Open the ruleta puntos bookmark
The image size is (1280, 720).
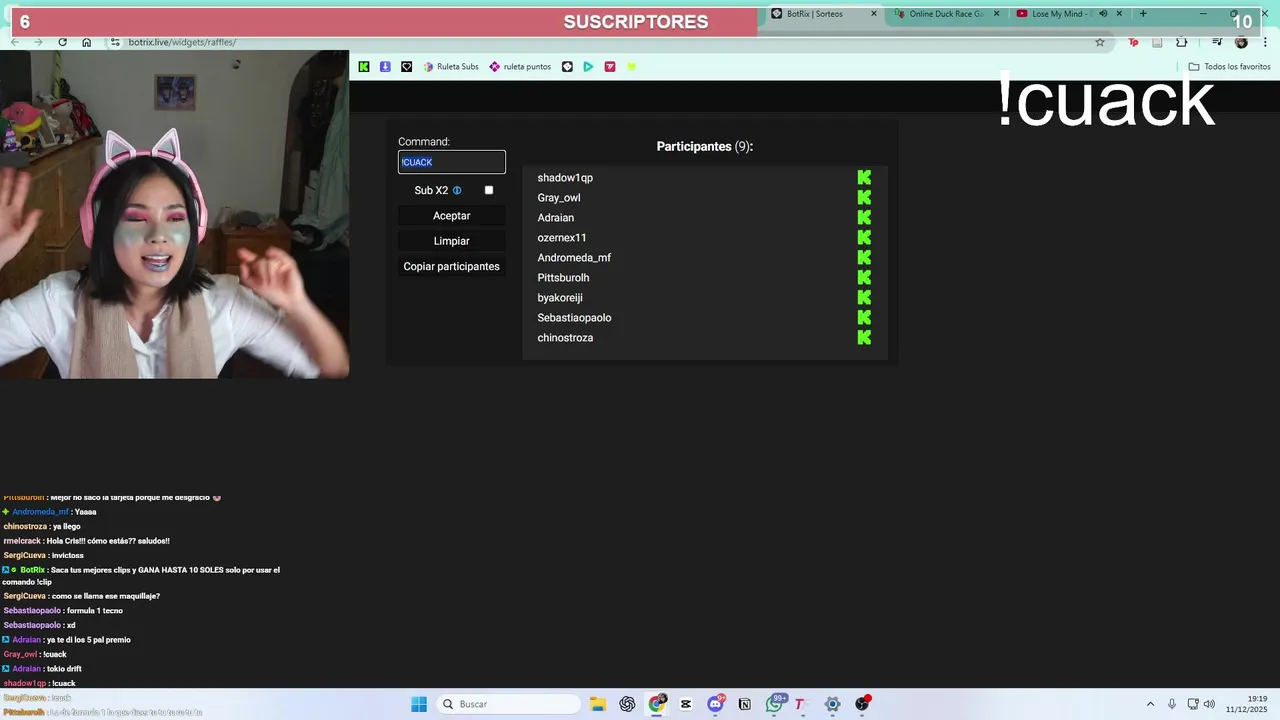click(x=520, y=67)
